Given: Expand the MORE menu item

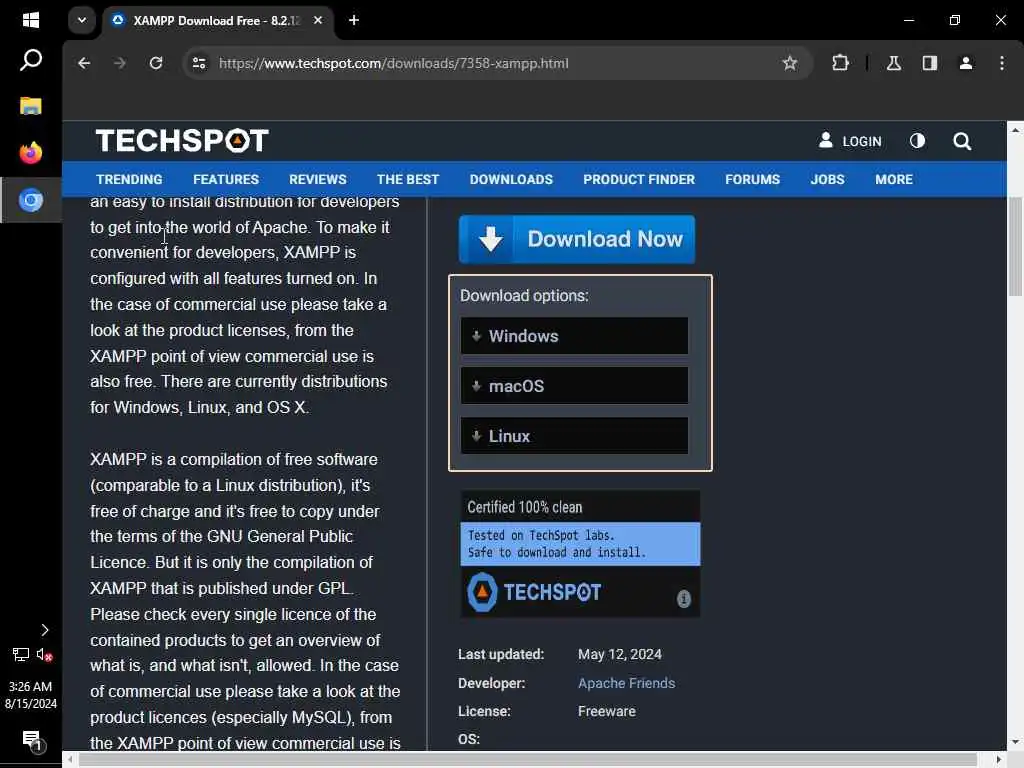Looking at the screenshot, I should [x=893, y=180].
